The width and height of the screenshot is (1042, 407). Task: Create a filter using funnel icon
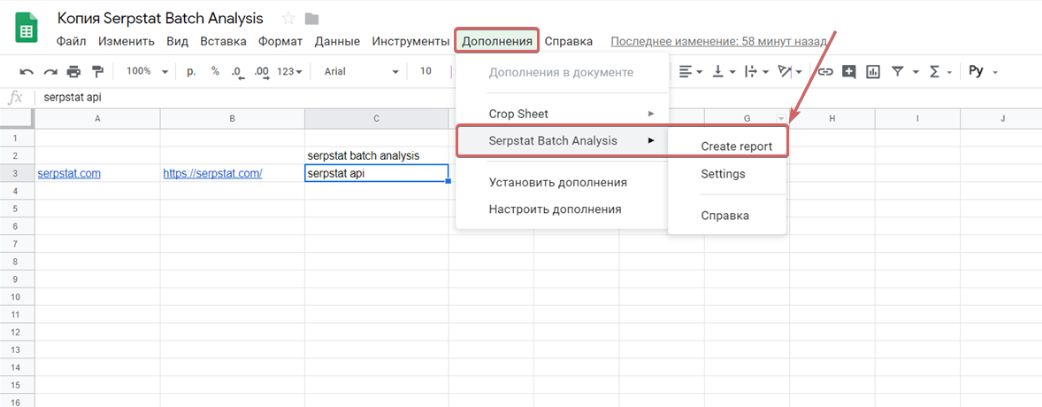coord(897,71)
